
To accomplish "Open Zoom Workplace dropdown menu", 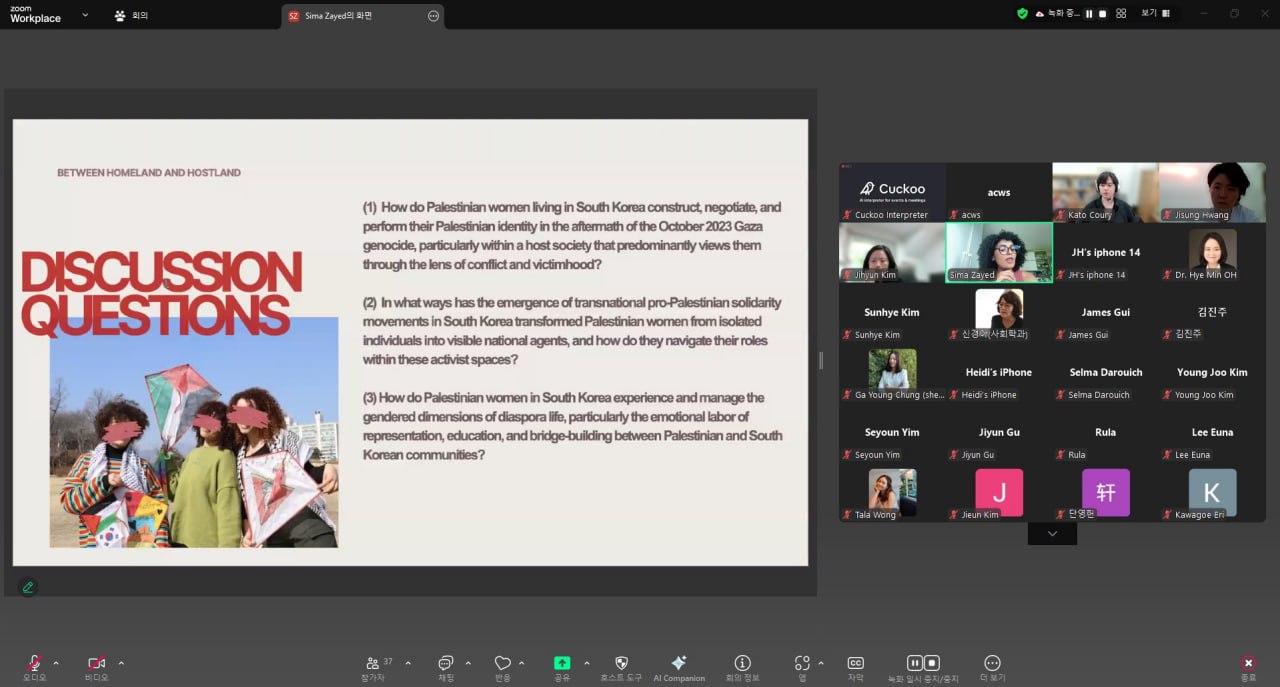I will click(85, 15).
